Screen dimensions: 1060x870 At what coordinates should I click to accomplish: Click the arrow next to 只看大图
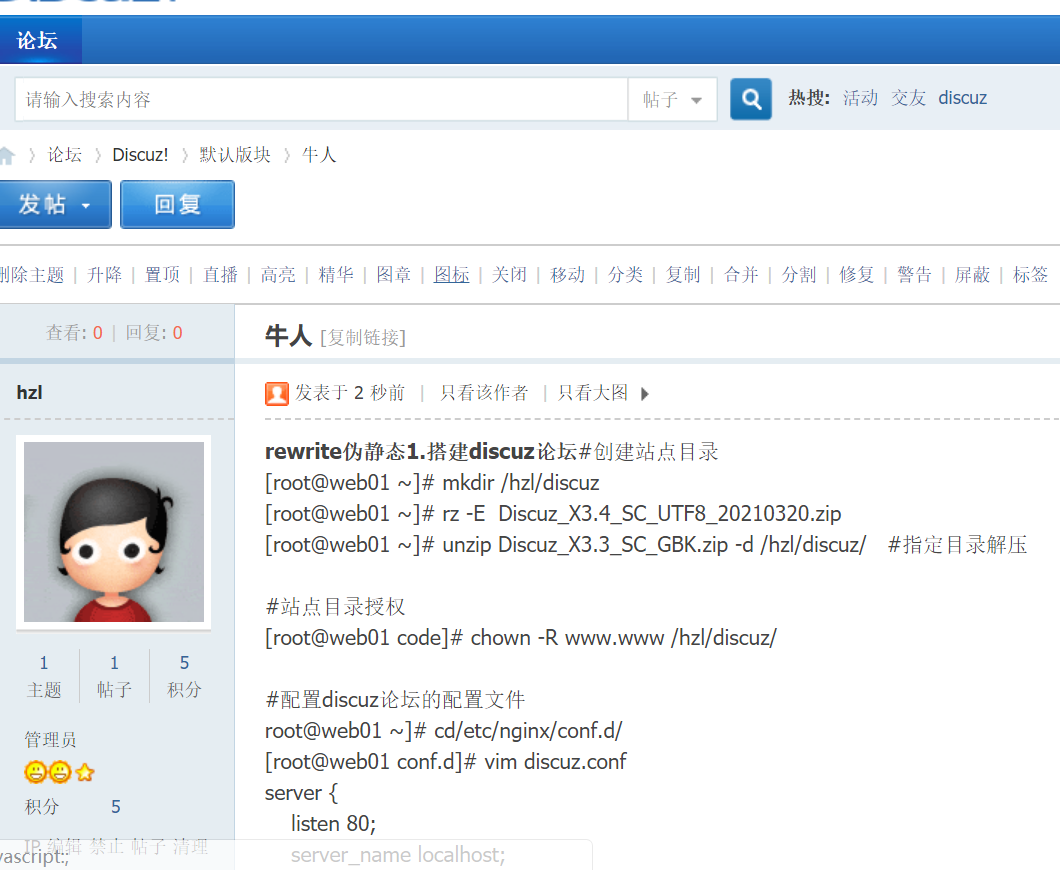click(x=645, y=393)
